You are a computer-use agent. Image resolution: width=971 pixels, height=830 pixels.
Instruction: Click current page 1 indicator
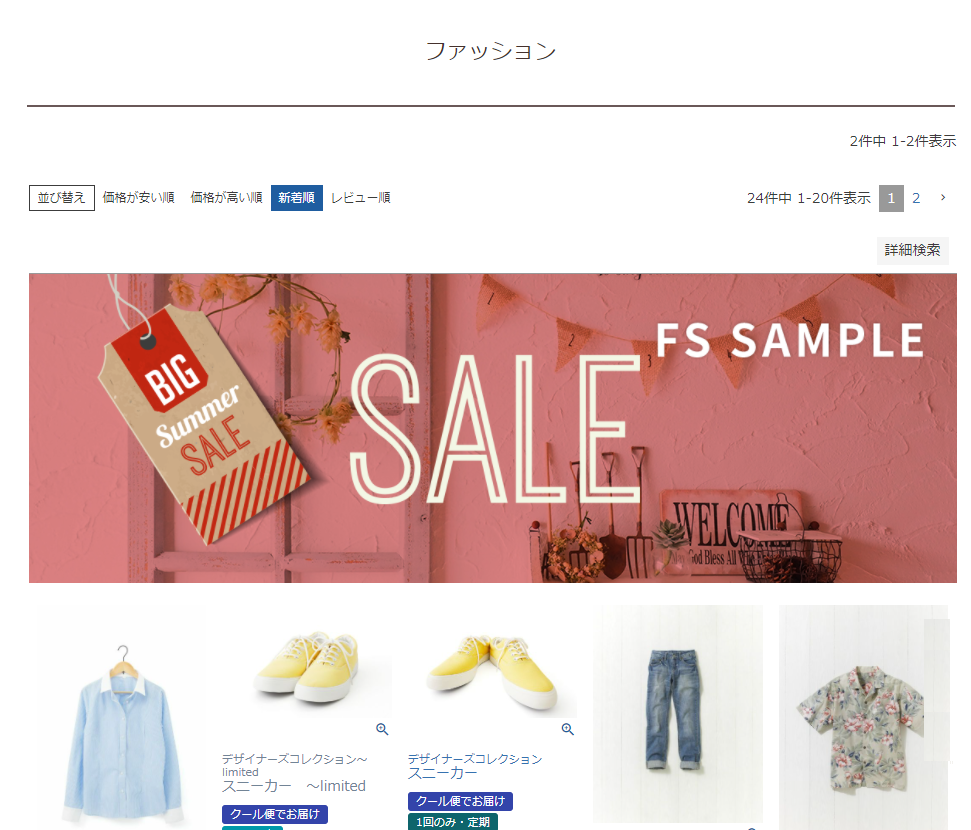[891, 198]
